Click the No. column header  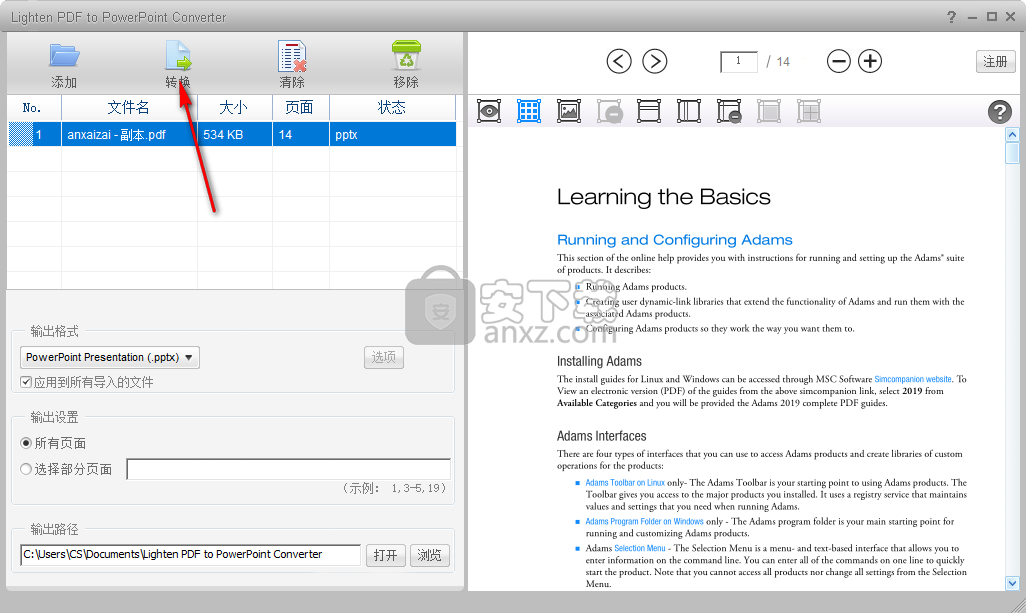click(x=33, y=108)
